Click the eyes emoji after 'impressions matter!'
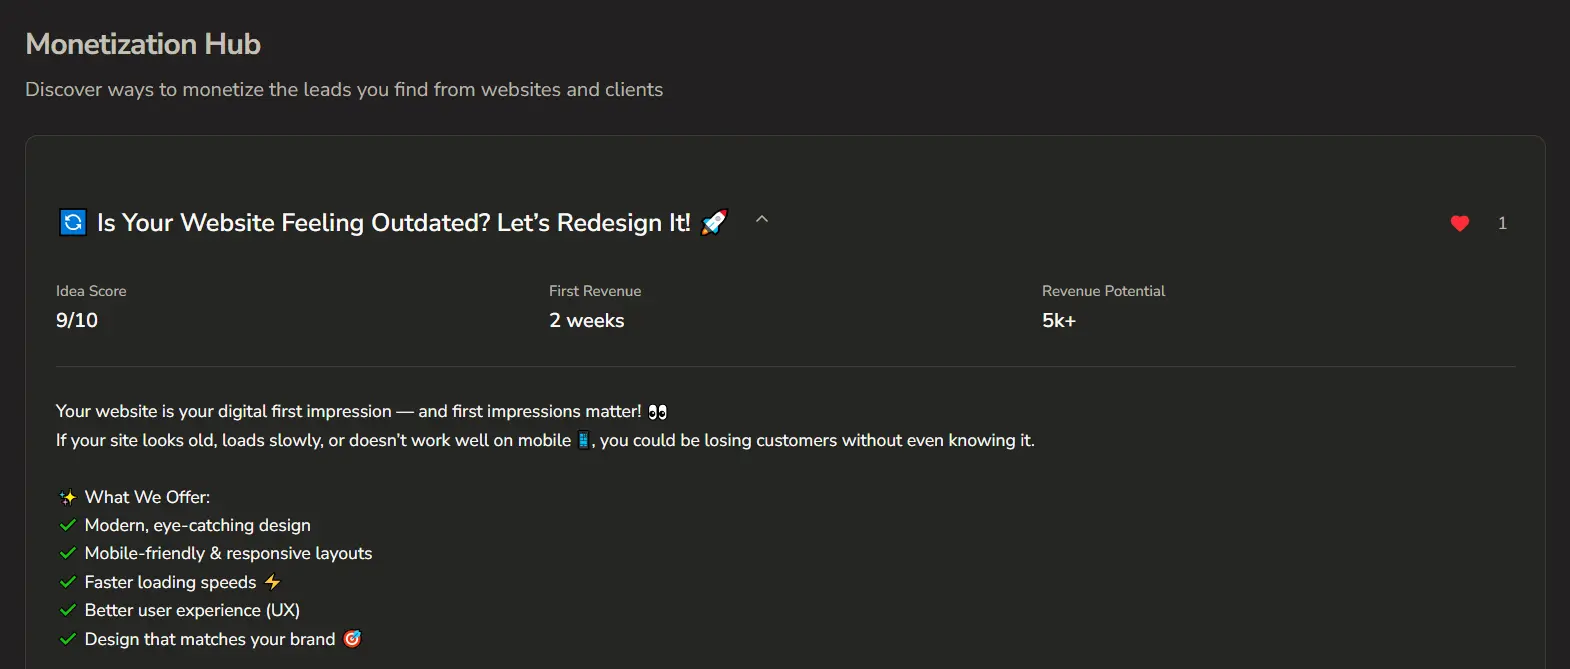This screenshot has width=1570, height=669. click(x=657, y=412)
